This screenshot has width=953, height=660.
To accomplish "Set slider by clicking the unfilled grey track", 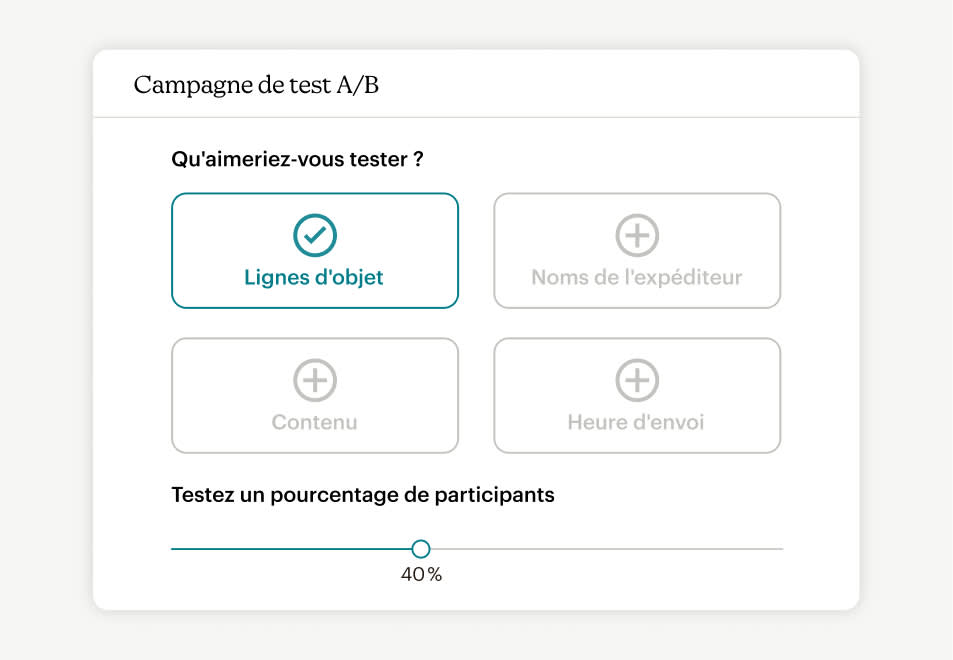I will coord(607,549).
